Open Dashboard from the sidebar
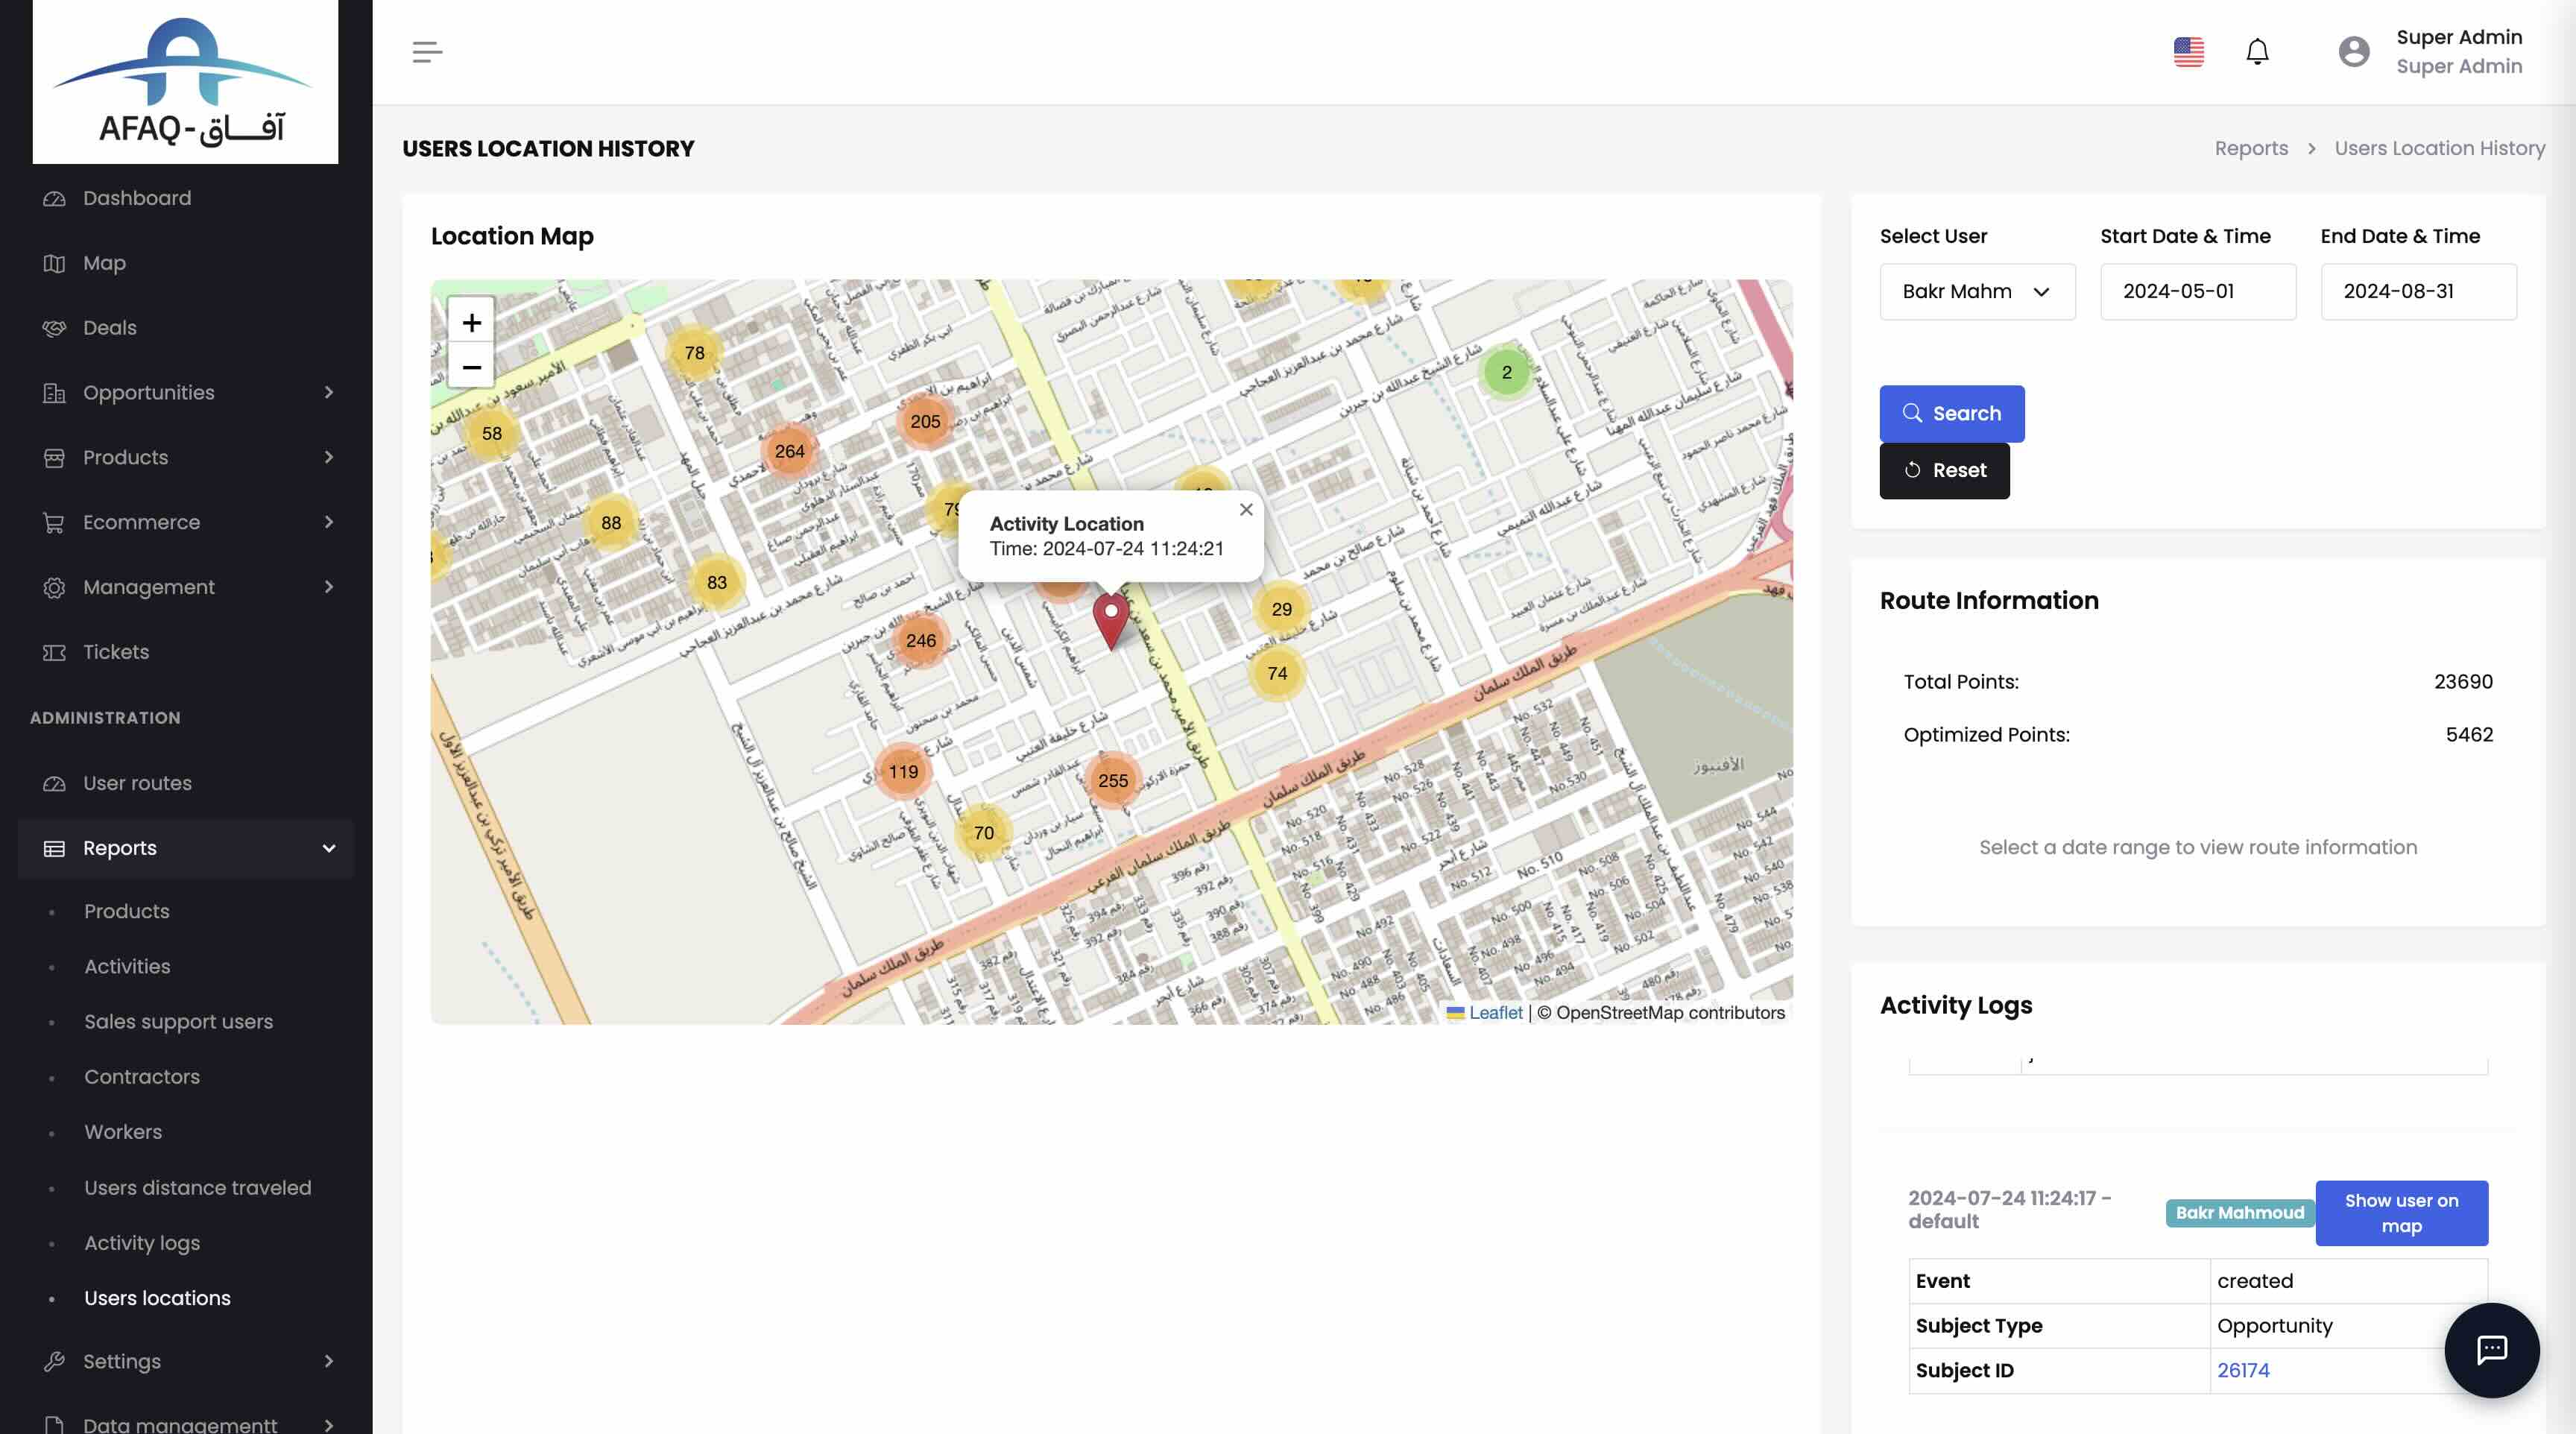This screenshot has height=1434, width=2576. coord(186,198)
